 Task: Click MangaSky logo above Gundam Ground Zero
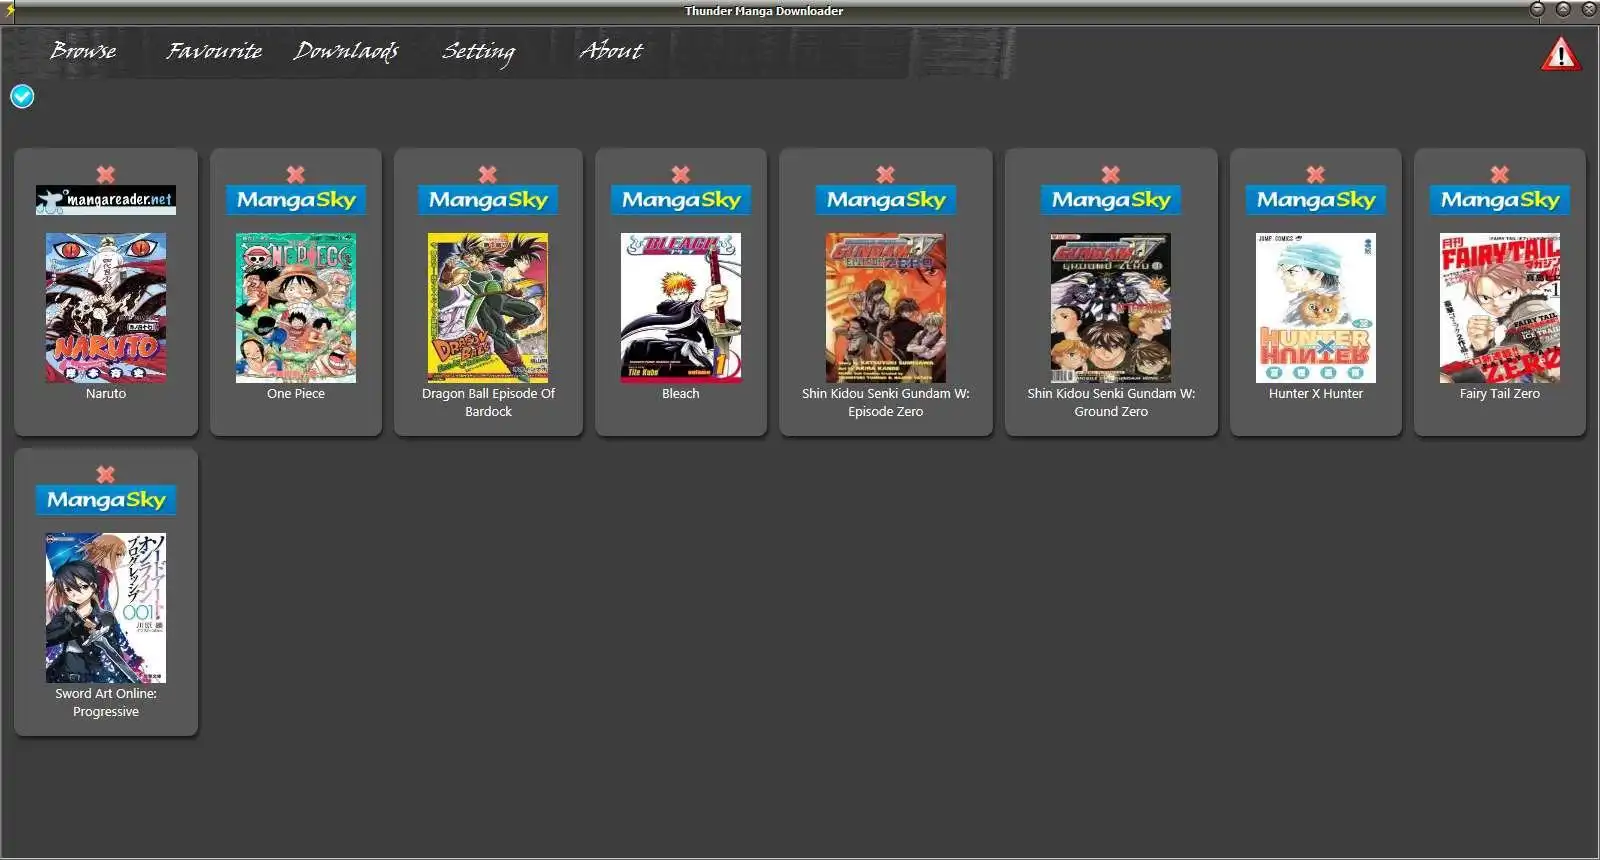(x=1111, y=200)
